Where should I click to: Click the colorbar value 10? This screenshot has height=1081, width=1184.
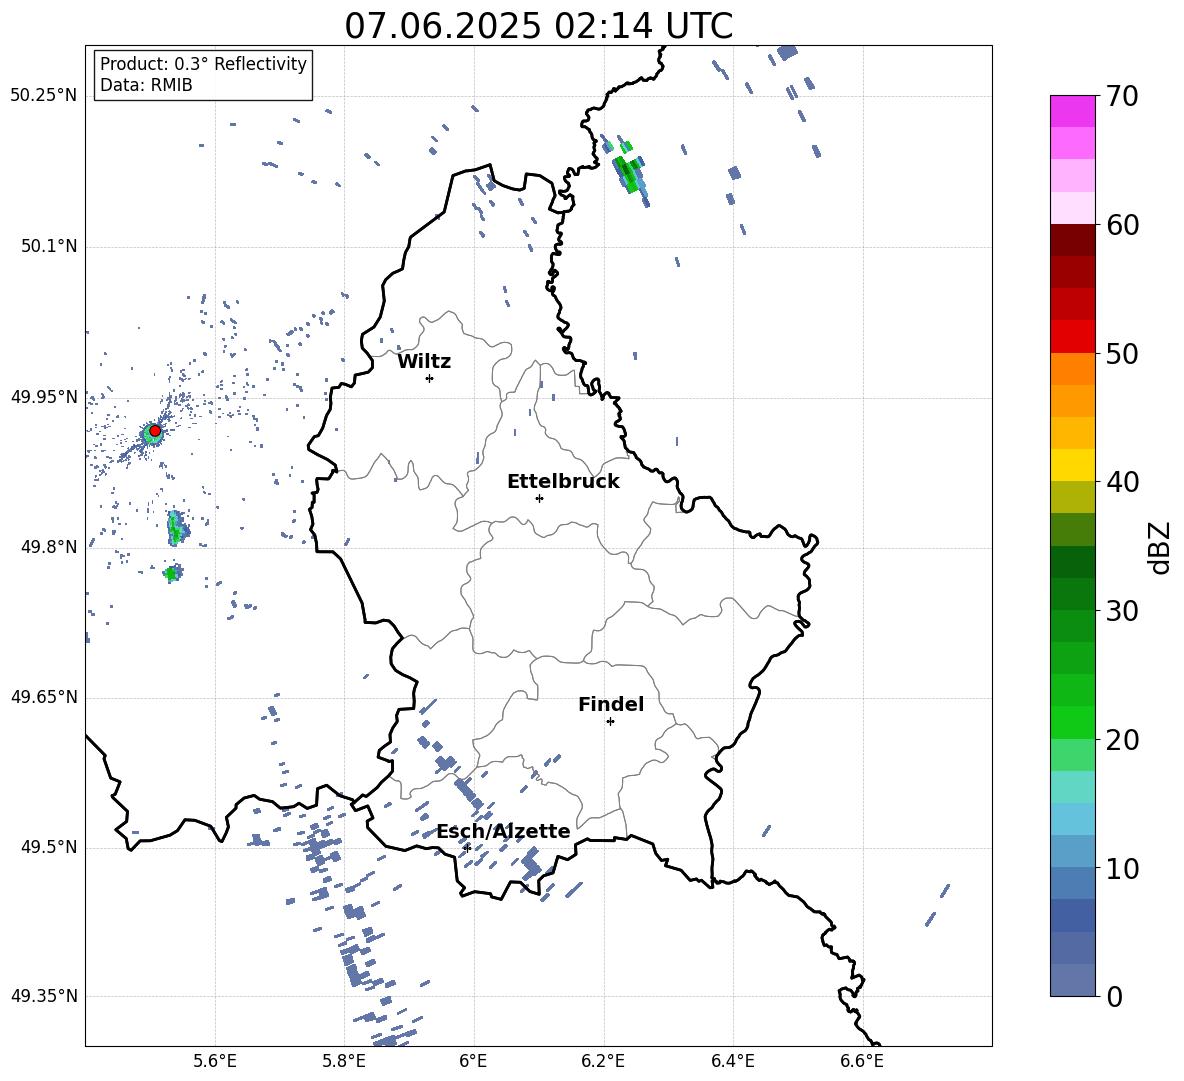point(1123,868)
